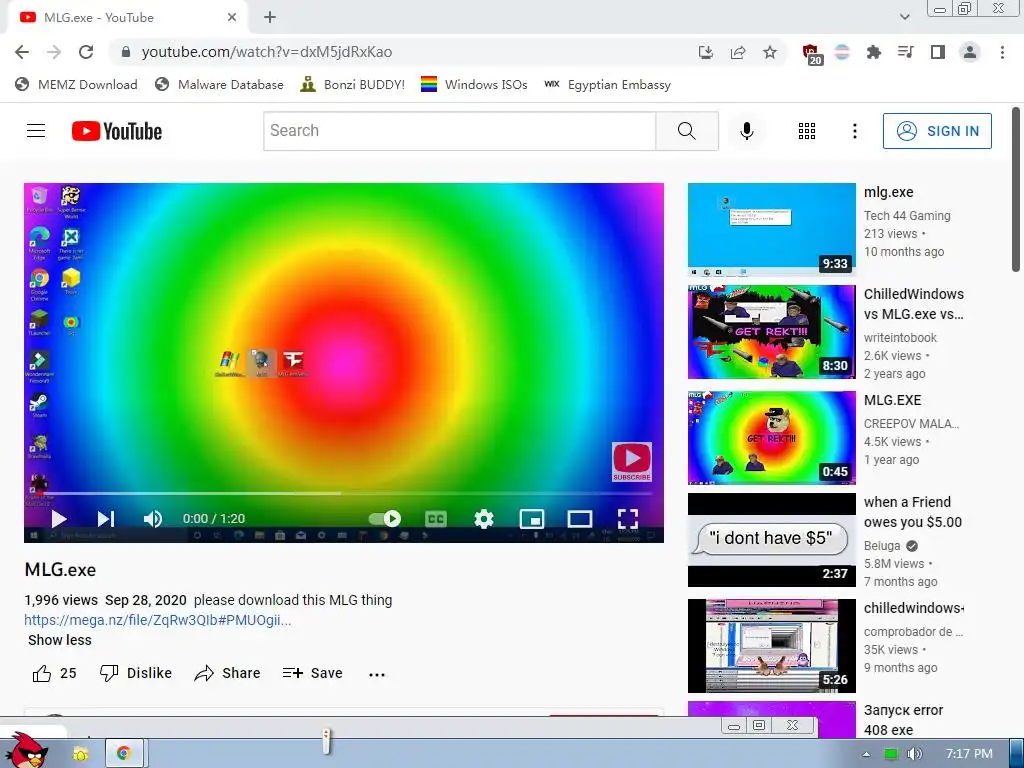Open the player settings gear
Screen dimensions: 1024x768
pyautogui.click(x=484, y=519)
